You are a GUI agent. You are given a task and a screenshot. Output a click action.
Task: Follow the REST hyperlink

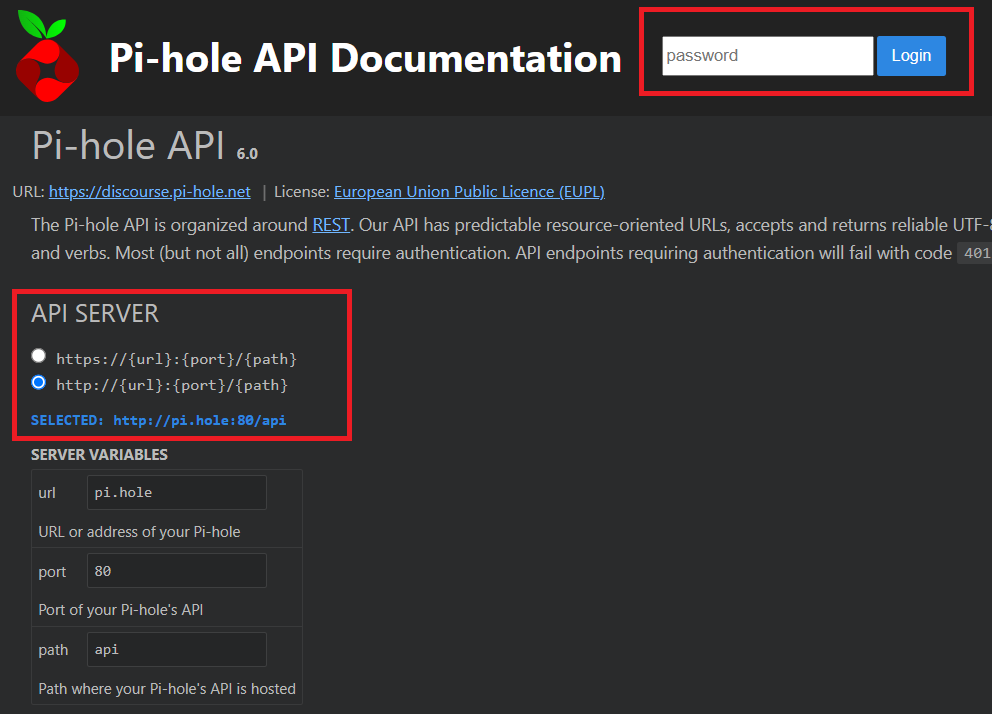pos(331,225)
